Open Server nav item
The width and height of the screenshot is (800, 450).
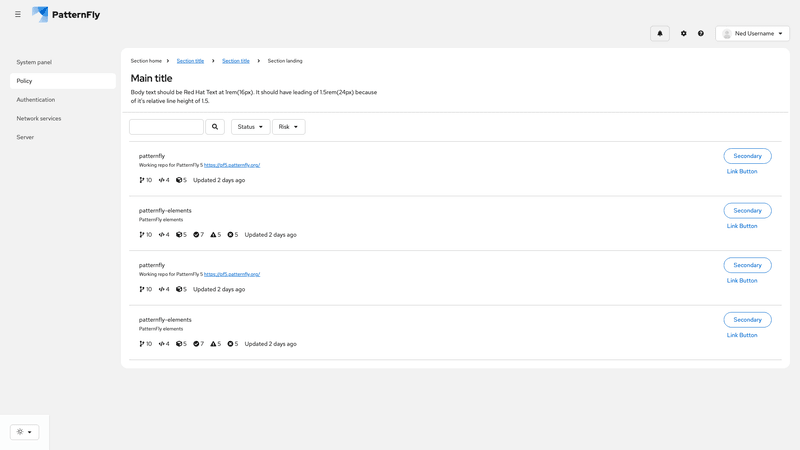(63, 137)
